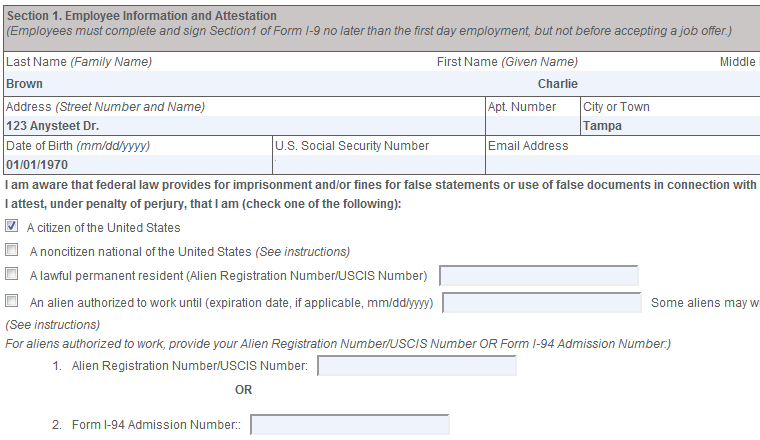This screenshot has width=760, height=440.
Task: Click the empty Apt. Number field
Action: click(x=531, y=126)
